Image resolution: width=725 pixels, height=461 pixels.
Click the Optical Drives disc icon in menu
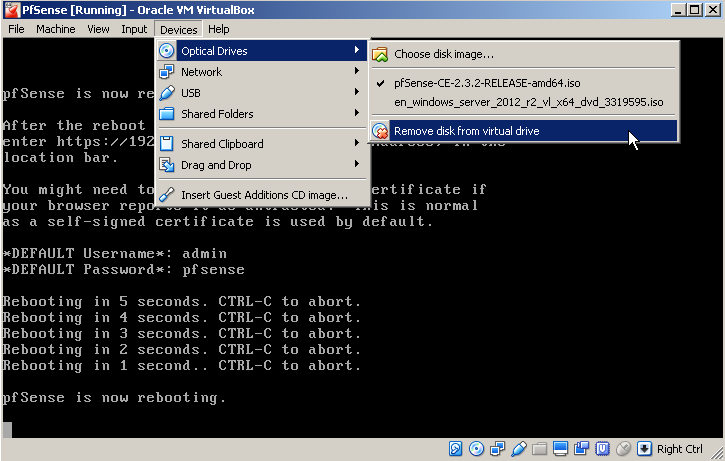click(166, 50)
